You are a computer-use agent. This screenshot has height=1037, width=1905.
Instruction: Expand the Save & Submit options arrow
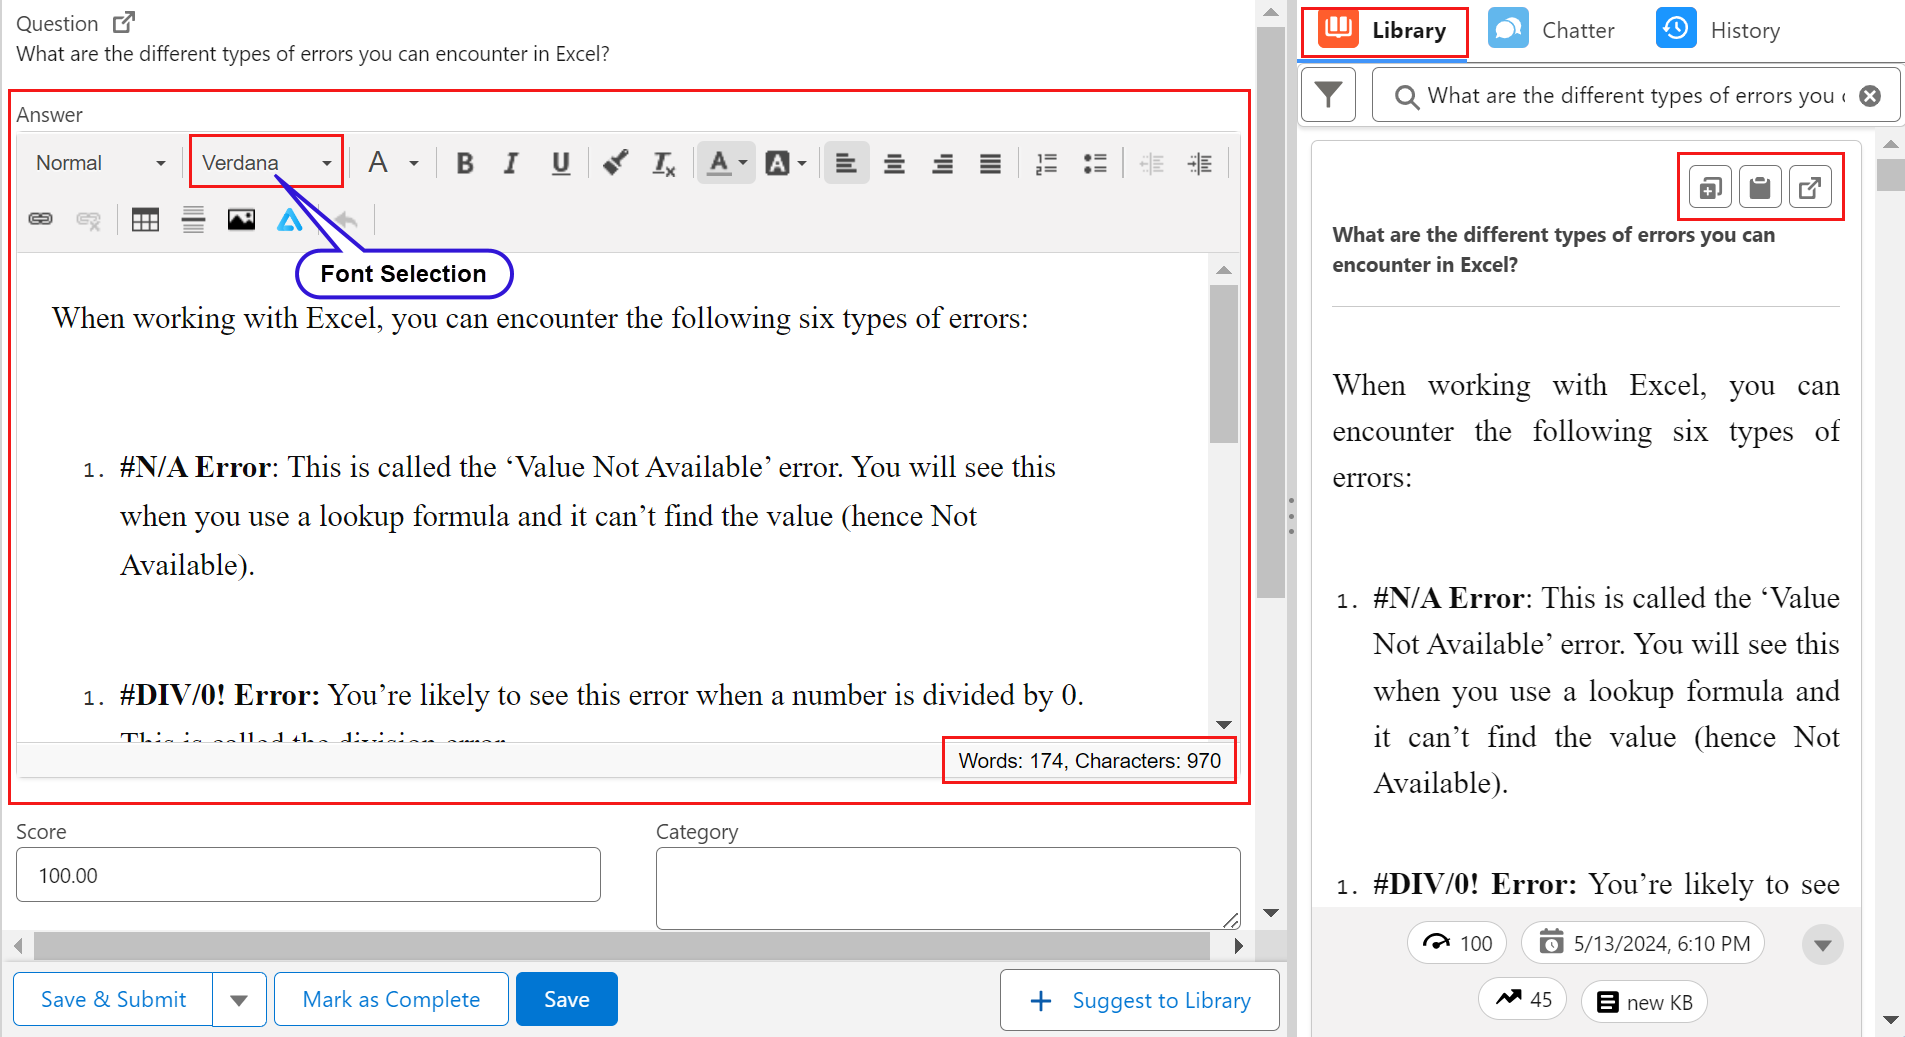(x=239, y=1000)
